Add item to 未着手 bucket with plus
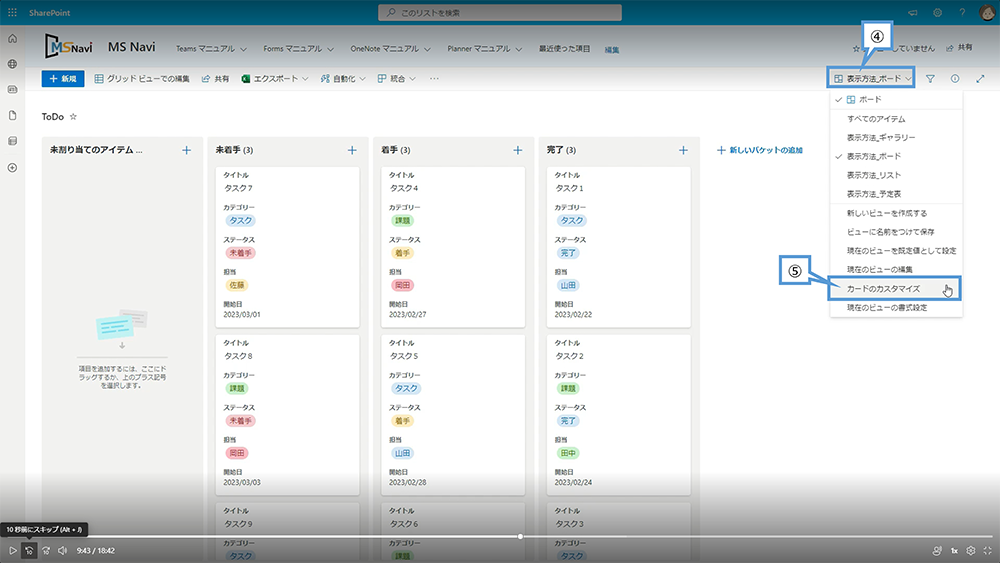Screen dimensions: 1000x563 (352, 150)
